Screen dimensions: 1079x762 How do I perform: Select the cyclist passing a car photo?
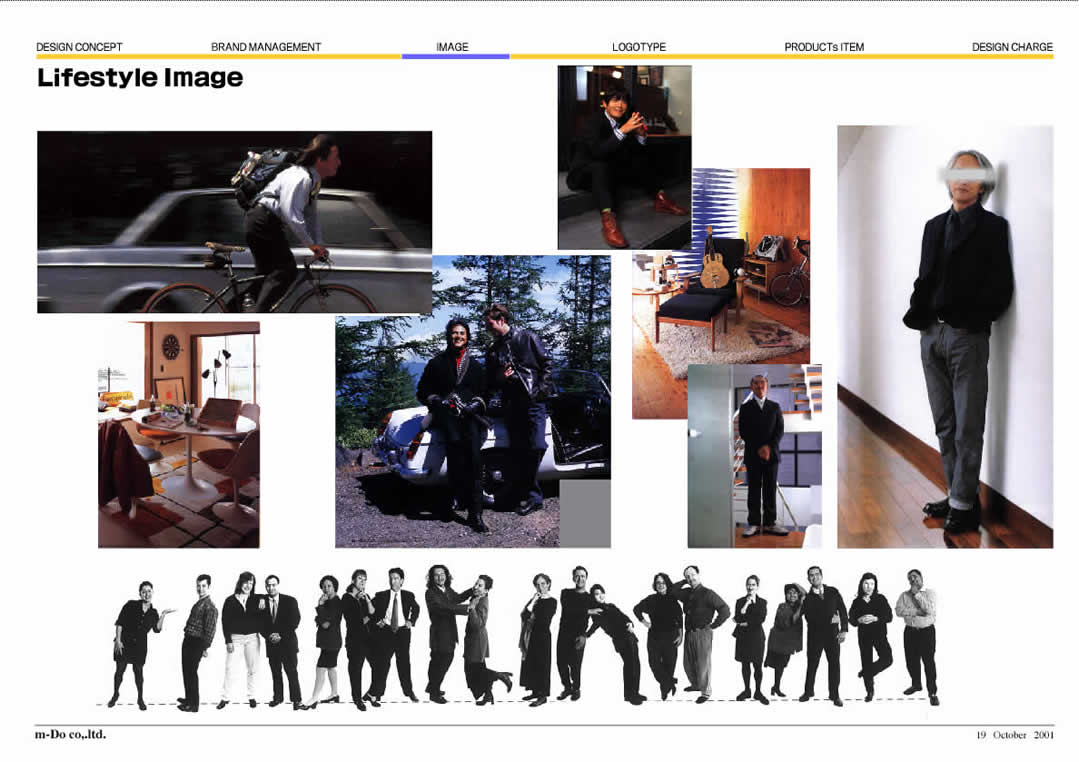[x=234, y=221]
